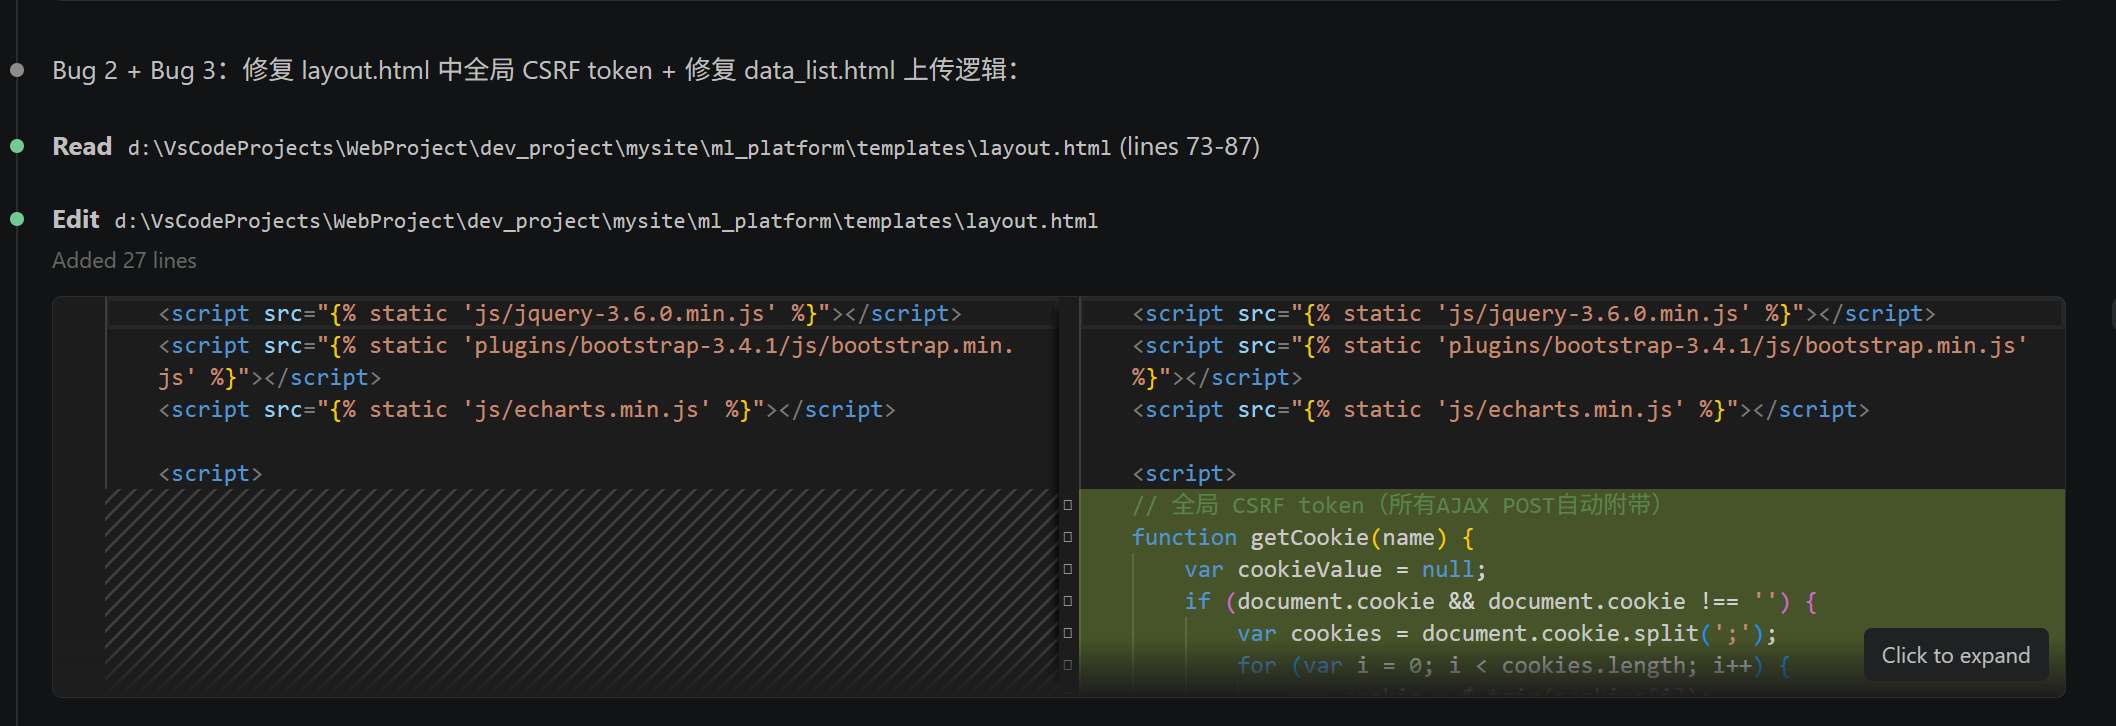This screenshot has width=2116, height=726.
Task: Click the 'for (var i = 0' loop line
Action: [x=1513, y=666]
